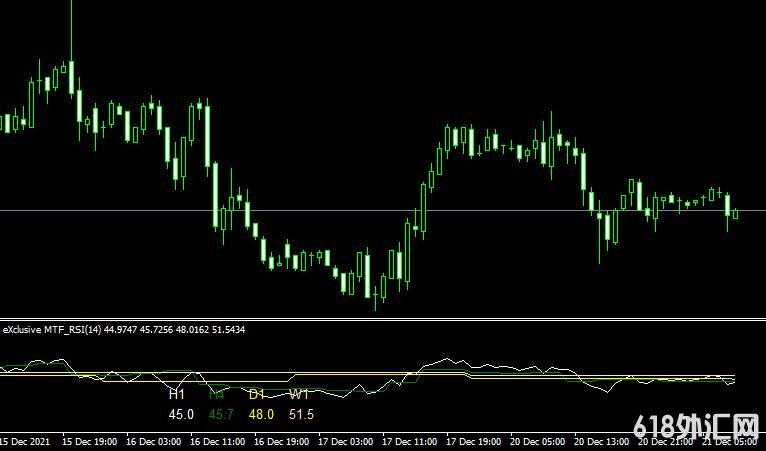Screen dimensions: 766x451
Task: Click the 16 Dec 19:00 time axis label
Action: (x=282, y=442)
